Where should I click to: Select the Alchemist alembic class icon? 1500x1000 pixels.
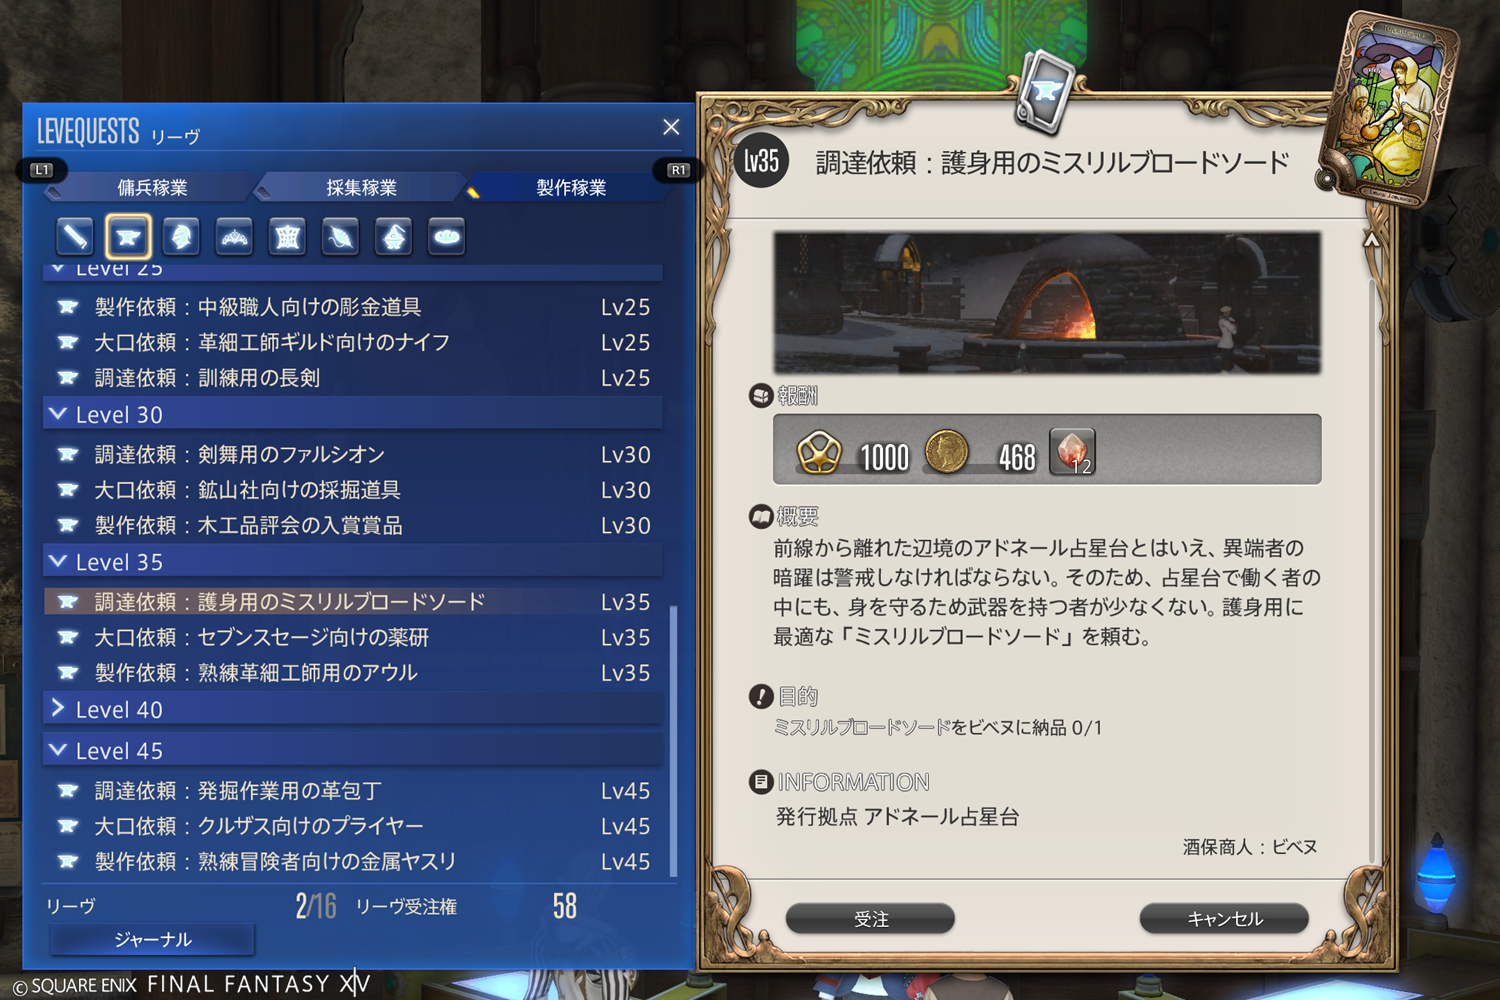click(x=393, y=237)
